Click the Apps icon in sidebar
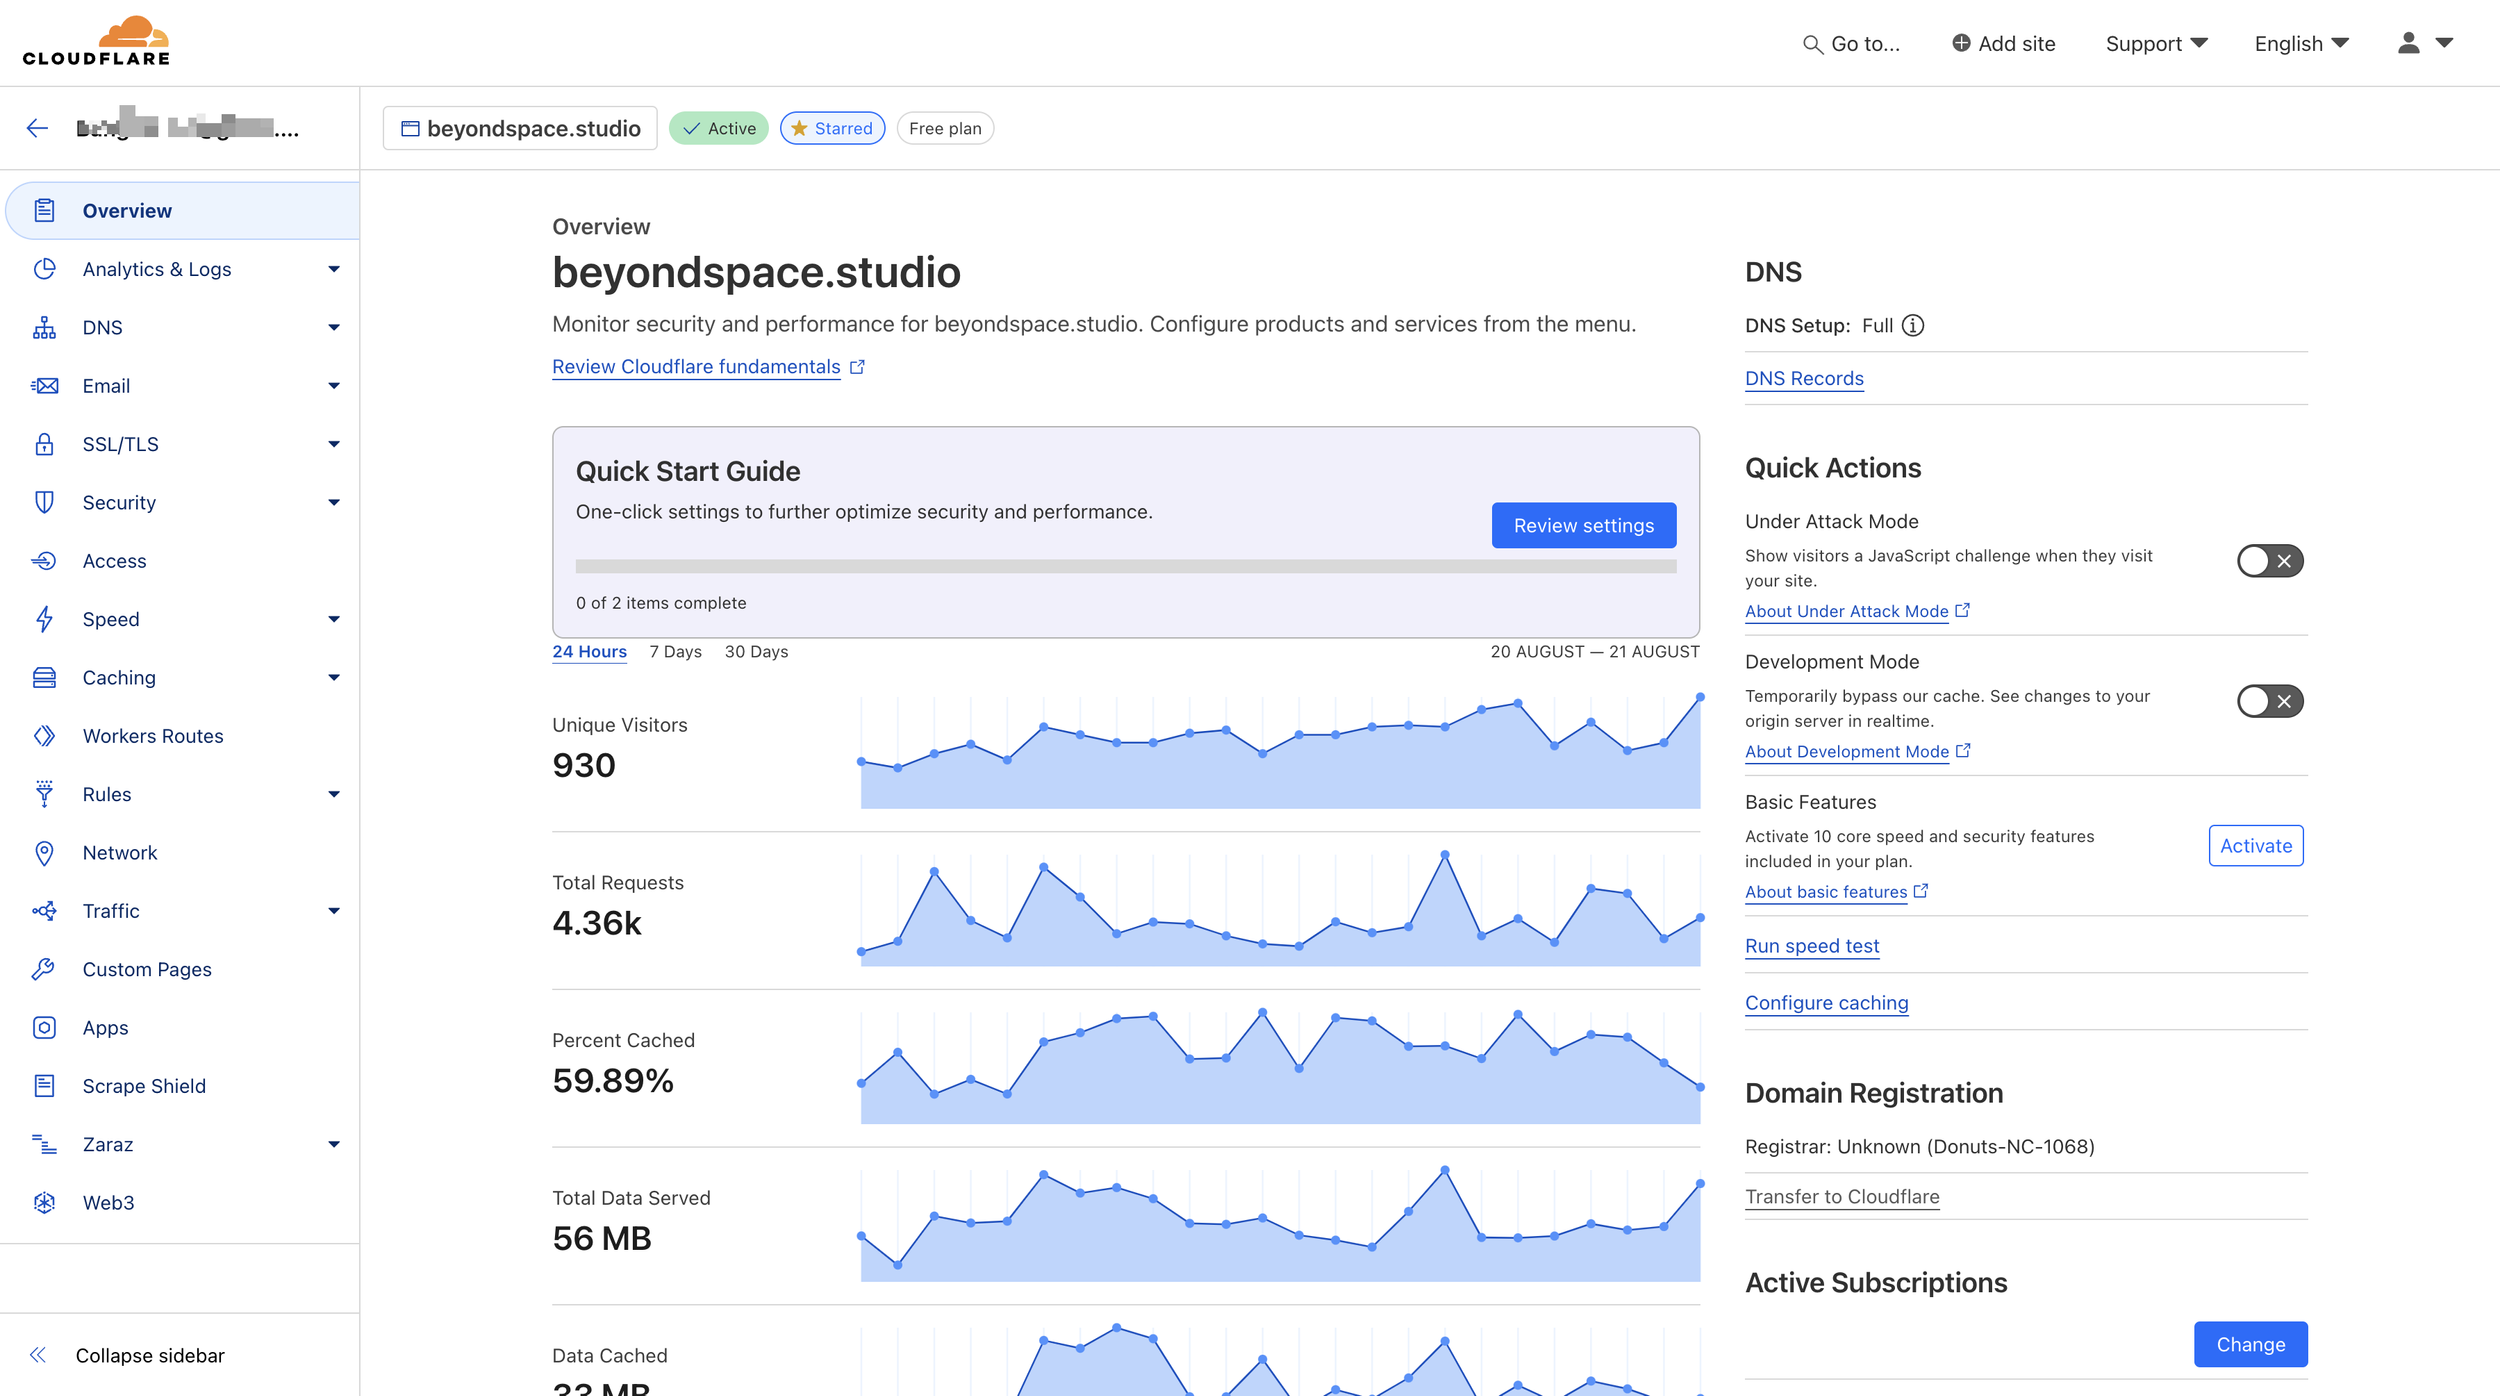The image size is (2500, 1396). pos(44,1027)
